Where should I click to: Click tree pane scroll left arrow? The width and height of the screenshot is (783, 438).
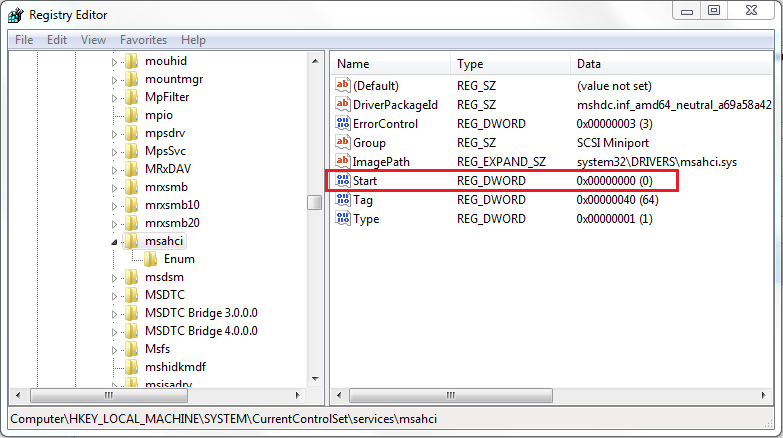click(18, 396)
